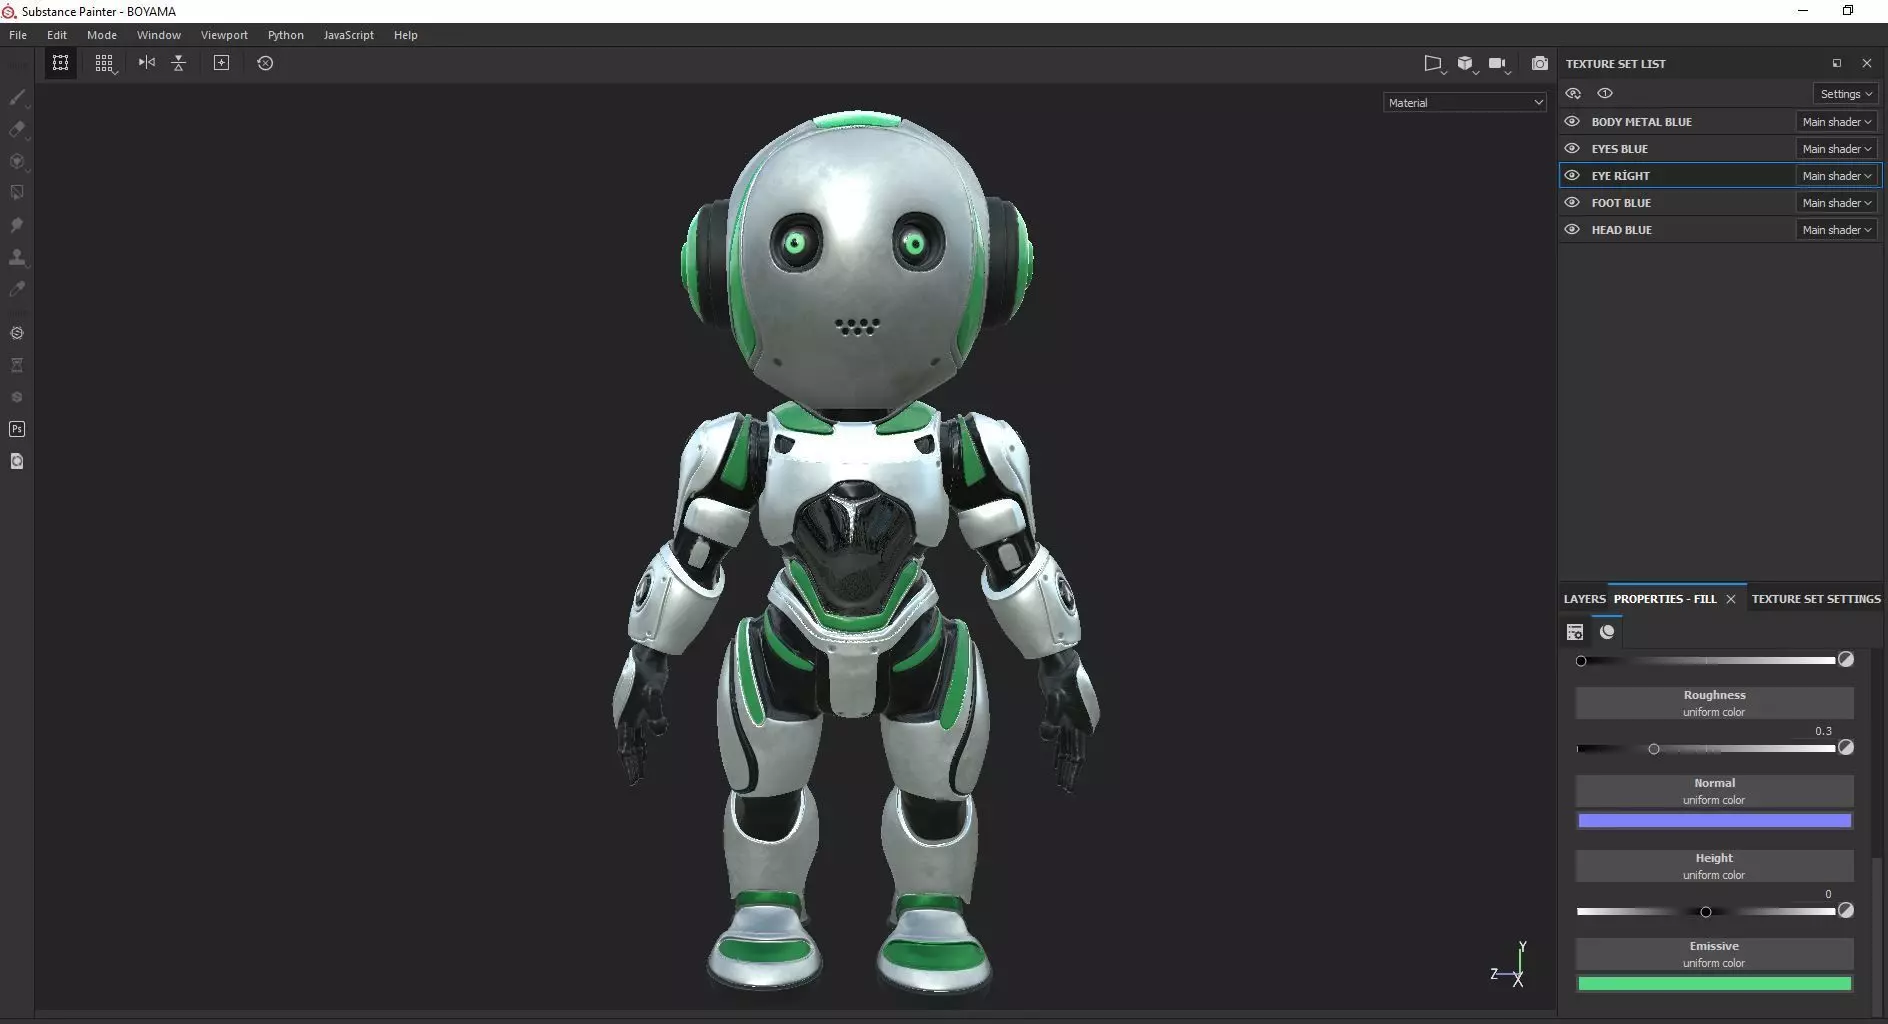1888x1024 pixels.
Task: Open EYE RİGHT Main shader dropdown
Action: (x=1837, y=176)
